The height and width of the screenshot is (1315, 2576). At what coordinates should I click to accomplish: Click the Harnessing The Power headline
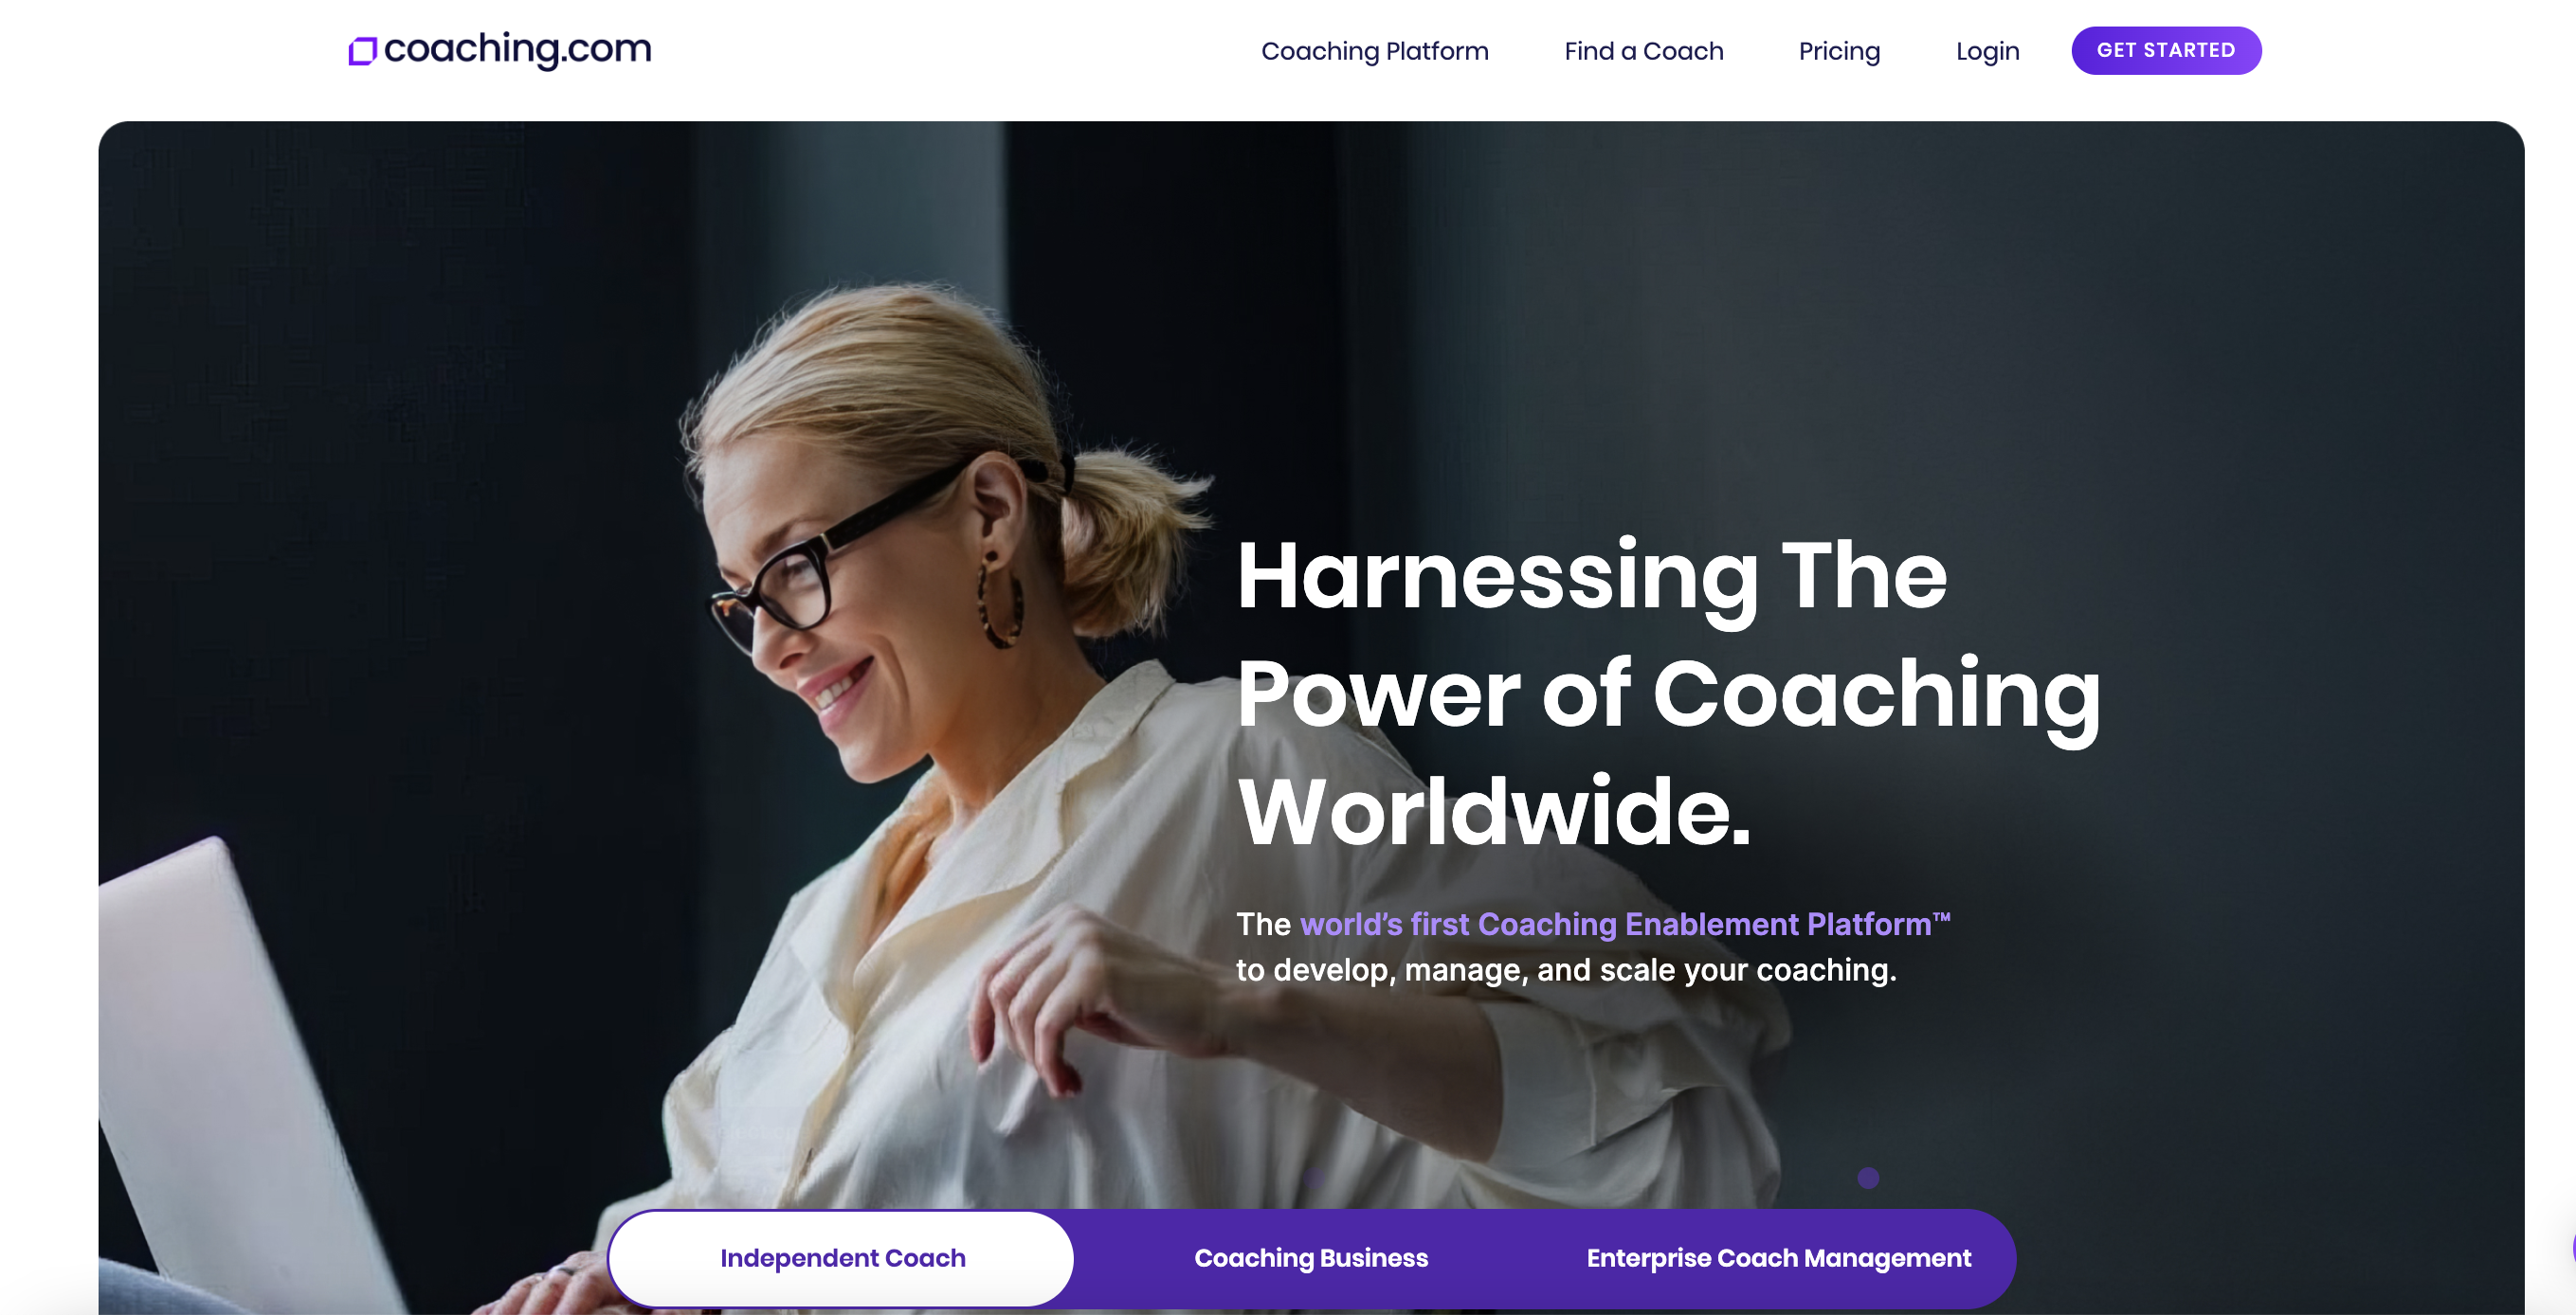coord(1668,634)
